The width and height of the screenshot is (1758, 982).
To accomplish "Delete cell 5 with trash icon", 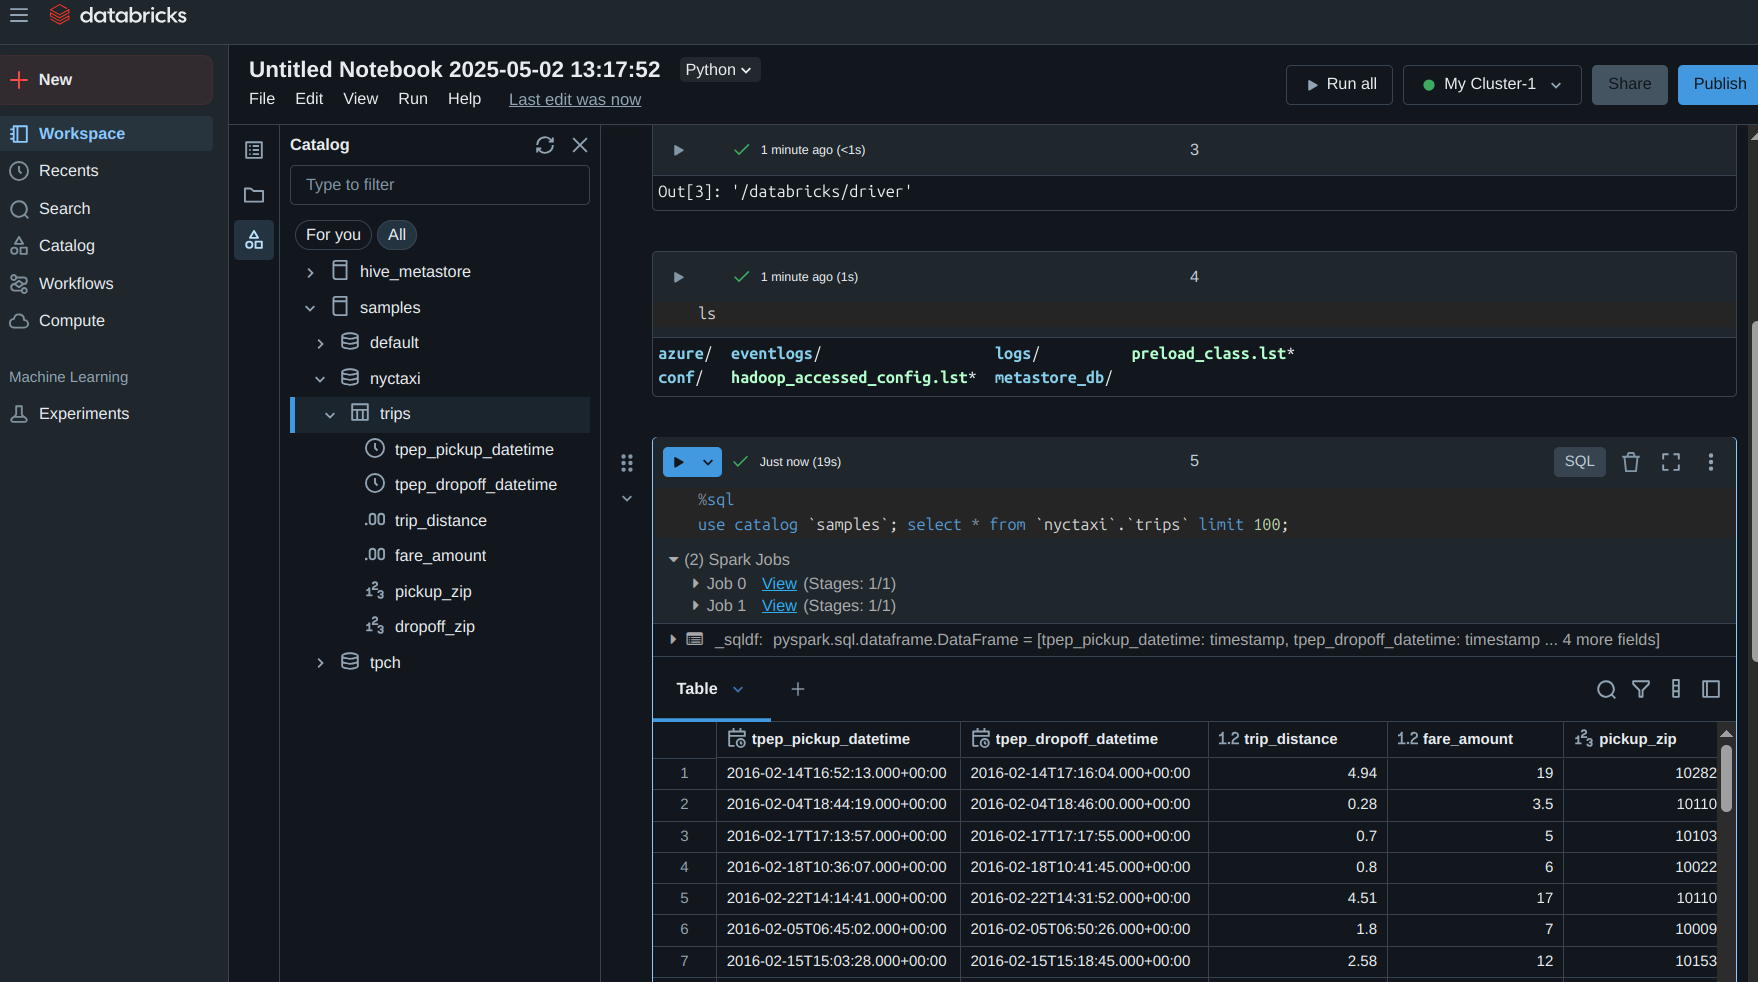I will (x=1631, y=462).
